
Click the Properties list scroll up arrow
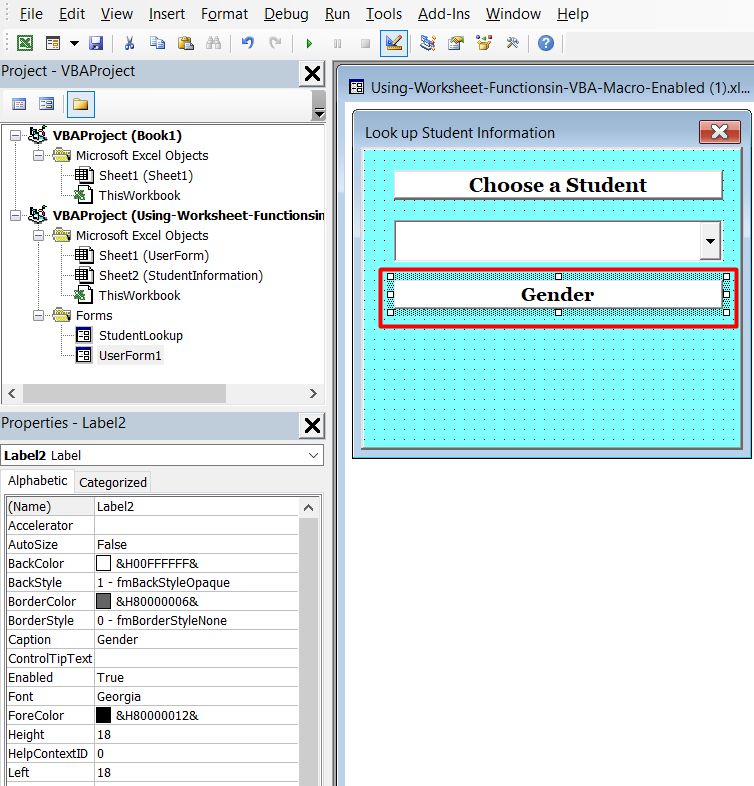(x=308, y=508)
